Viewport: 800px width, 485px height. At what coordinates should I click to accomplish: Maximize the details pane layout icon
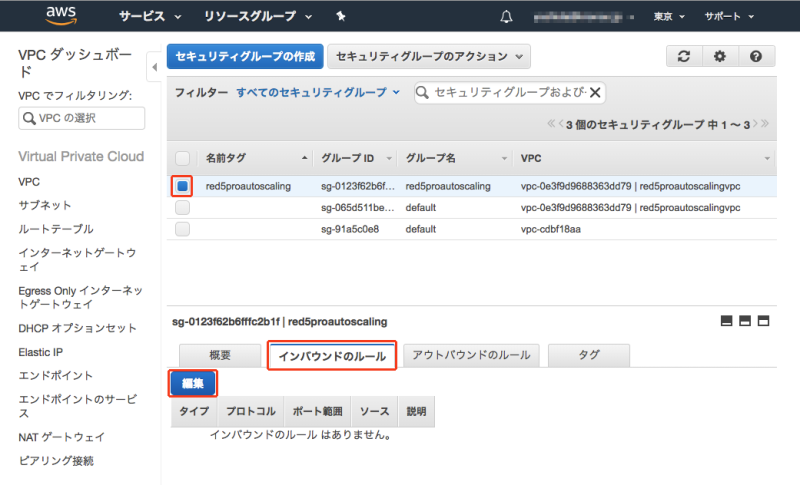click(764, 321)
